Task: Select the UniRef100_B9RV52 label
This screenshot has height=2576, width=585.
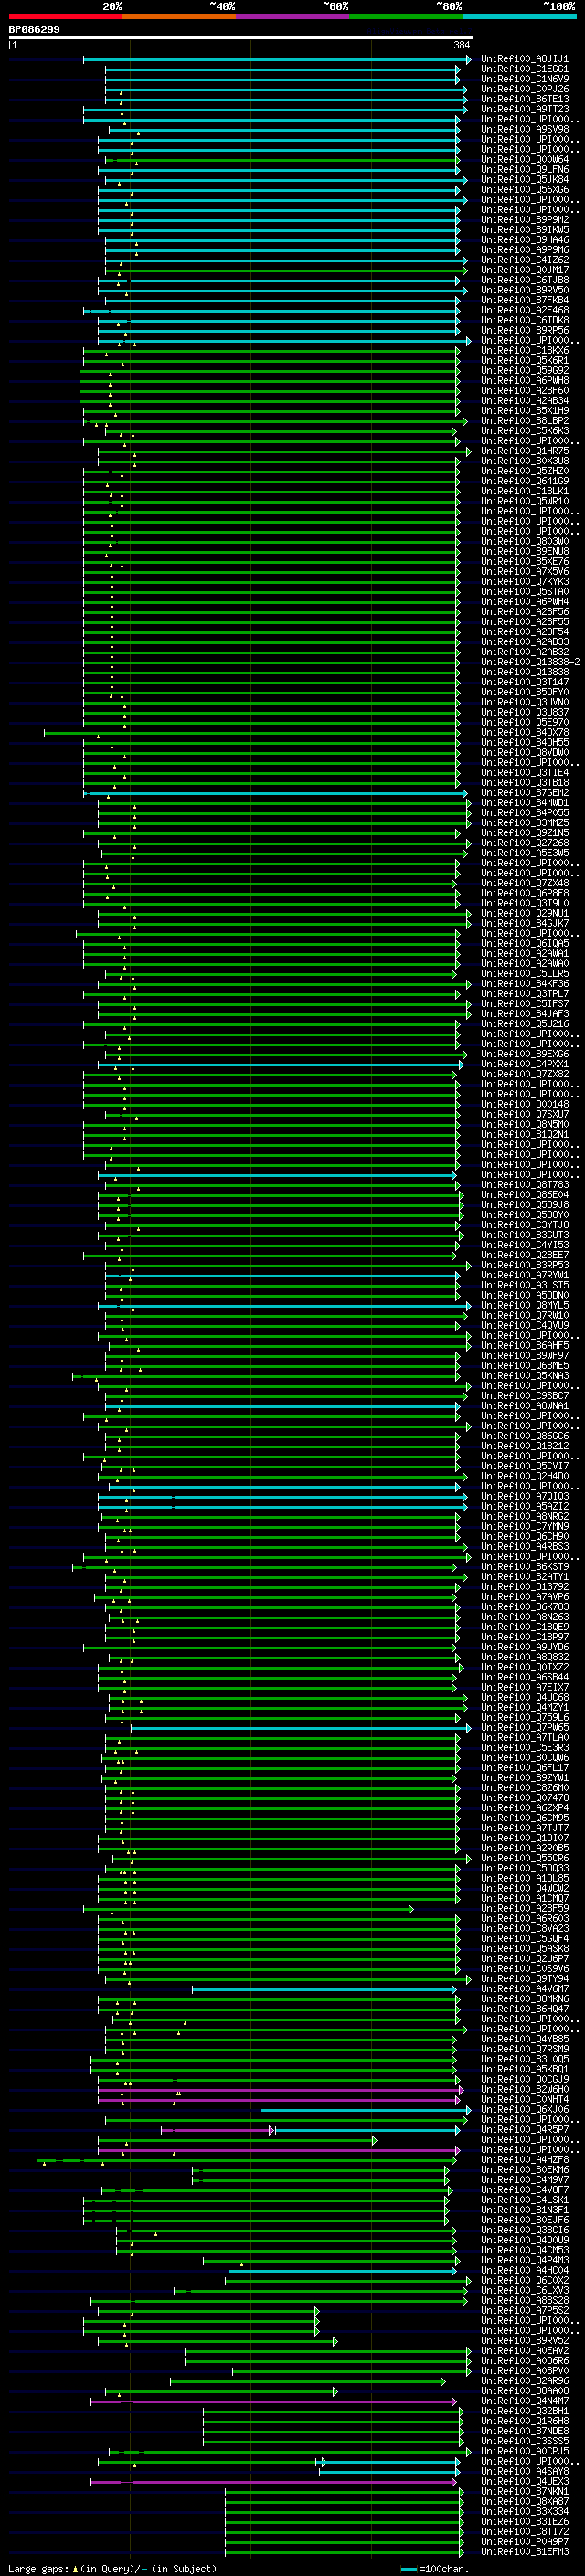Action: [525, 2340]
